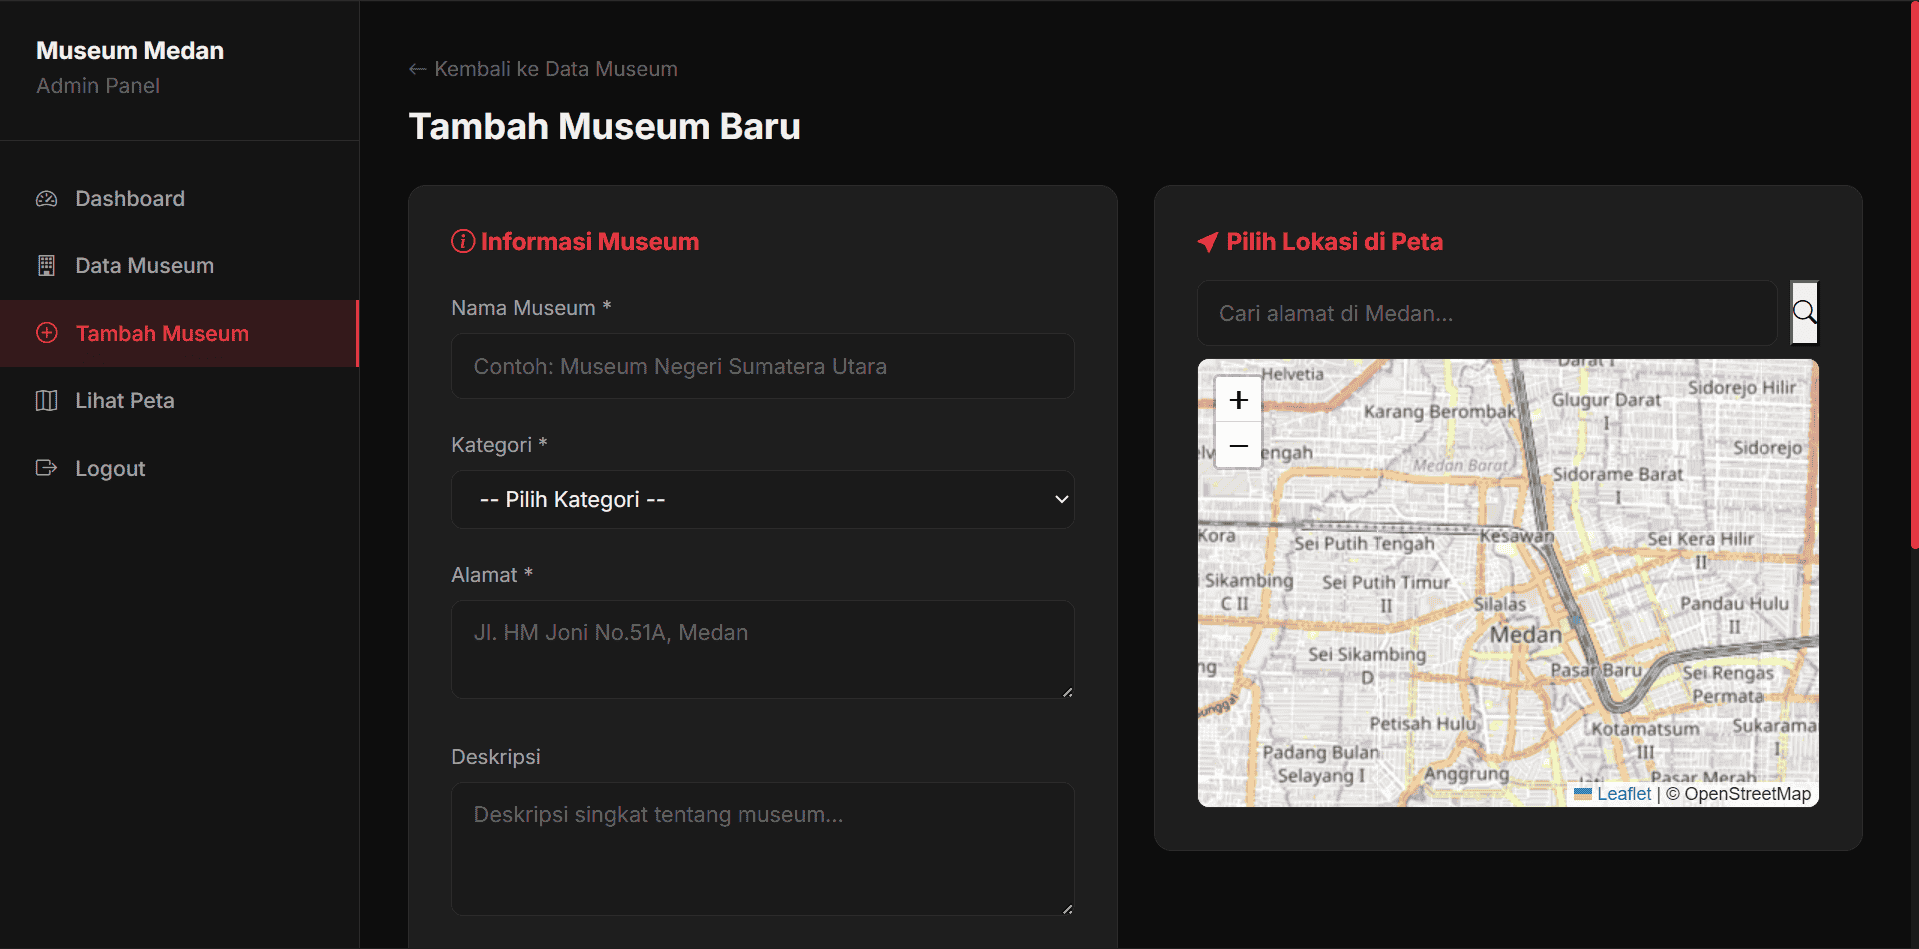This screenshot has height=949, width=1919.
Task: Click the Pilih Lokasi location arrow icon
Action: (1208, 242)
